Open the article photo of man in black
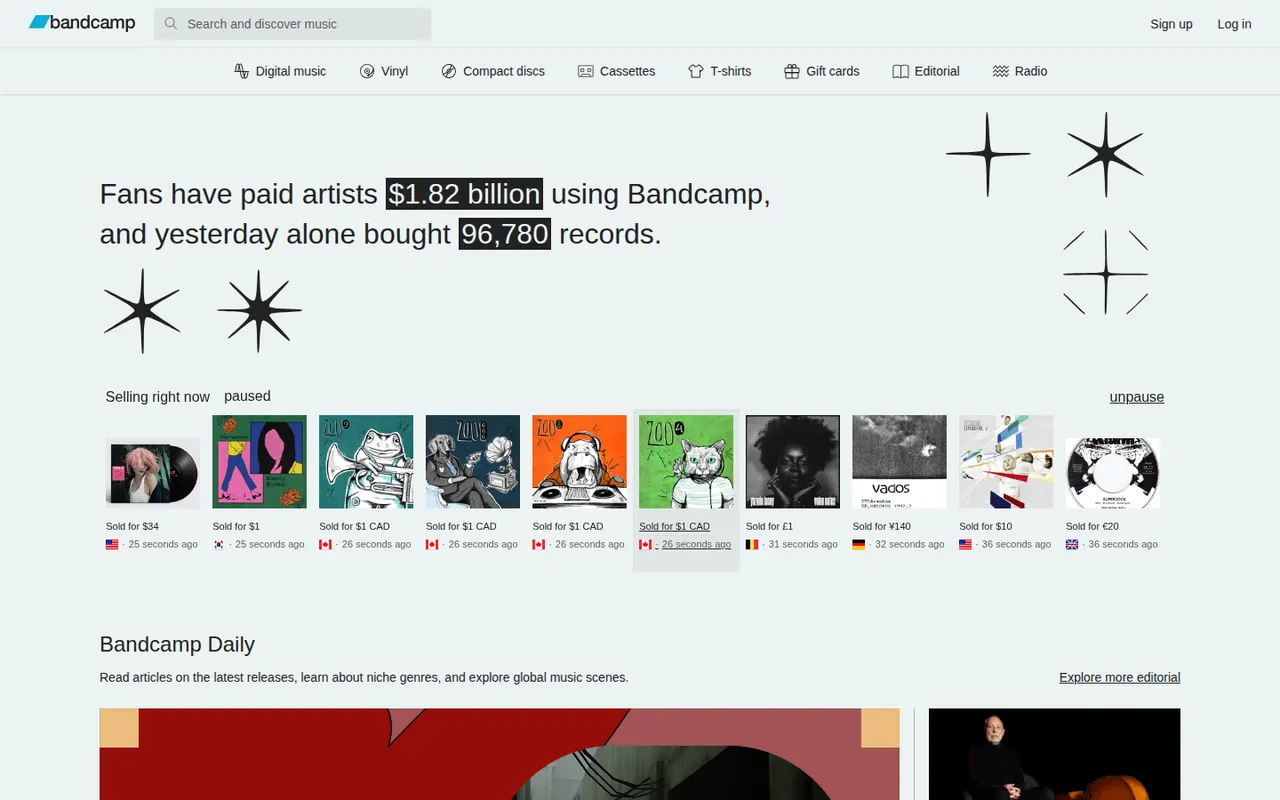Viewport: 1280px width, 800px height. (1055, 754)
